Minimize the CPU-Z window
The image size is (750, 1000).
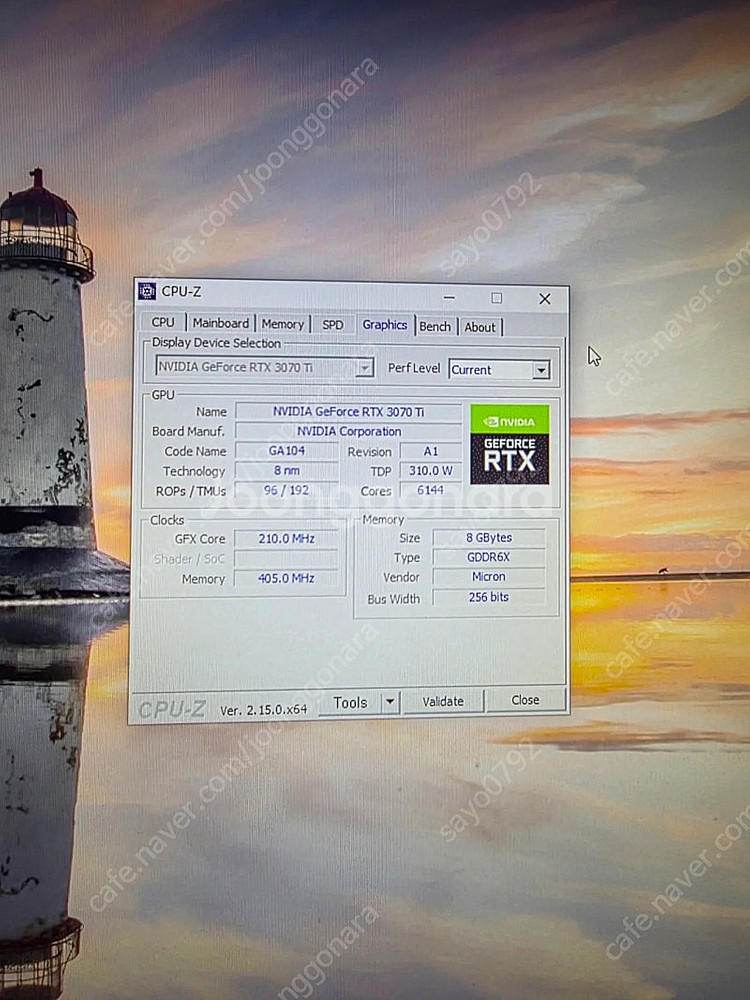tap(450, 297)
